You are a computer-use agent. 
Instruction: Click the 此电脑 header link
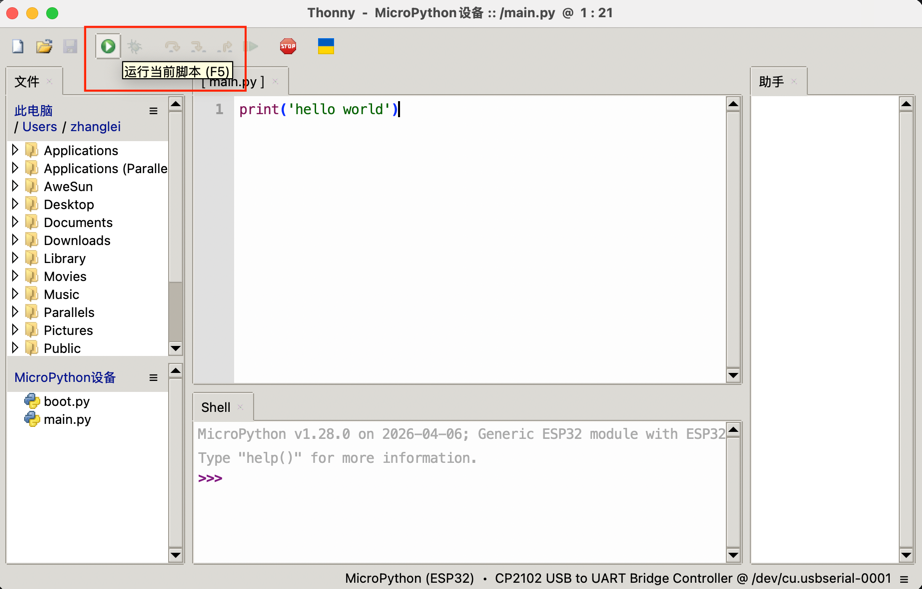pos(34,111)
